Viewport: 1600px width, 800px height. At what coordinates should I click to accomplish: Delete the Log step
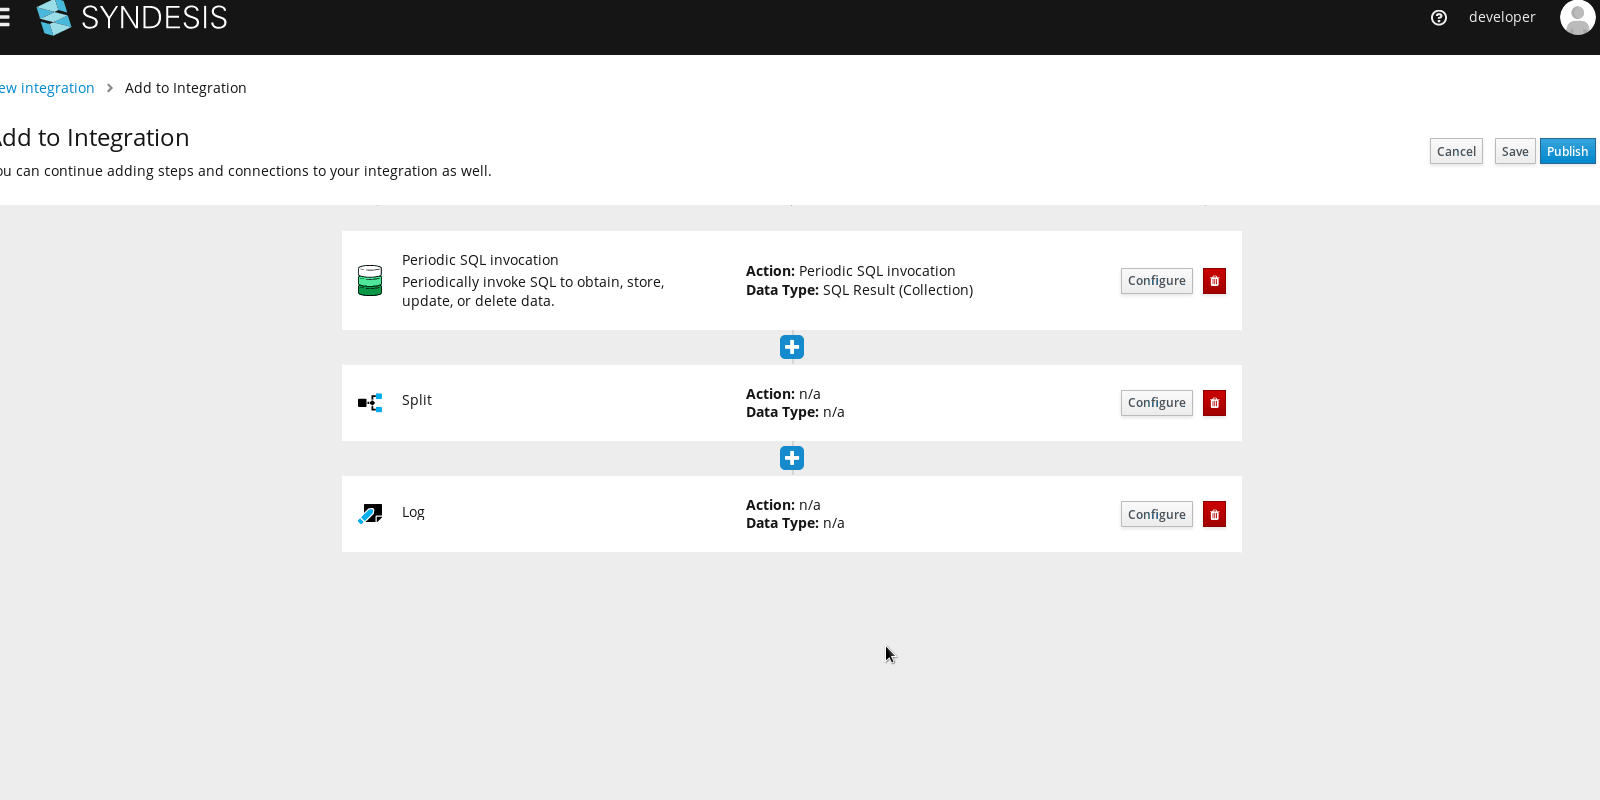pyautogui.click(x=1214, y=514)
